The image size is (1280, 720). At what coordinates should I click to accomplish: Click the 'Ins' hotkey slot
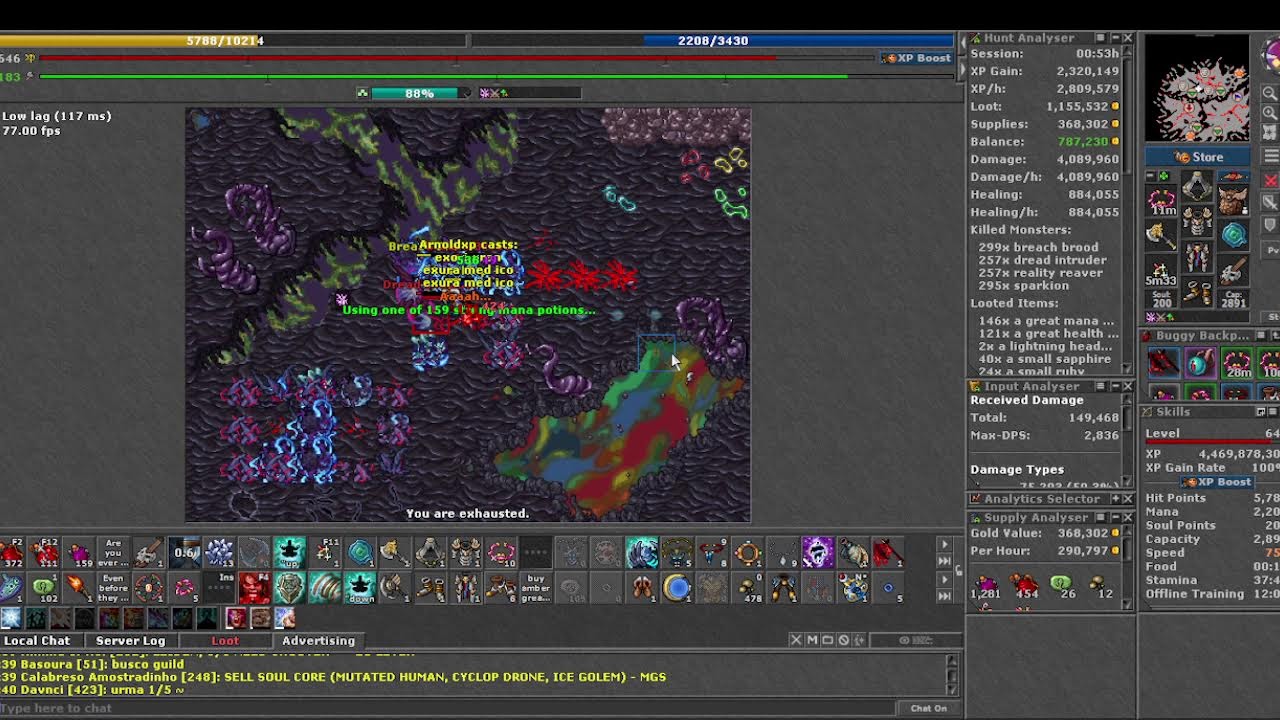point(219,588)
